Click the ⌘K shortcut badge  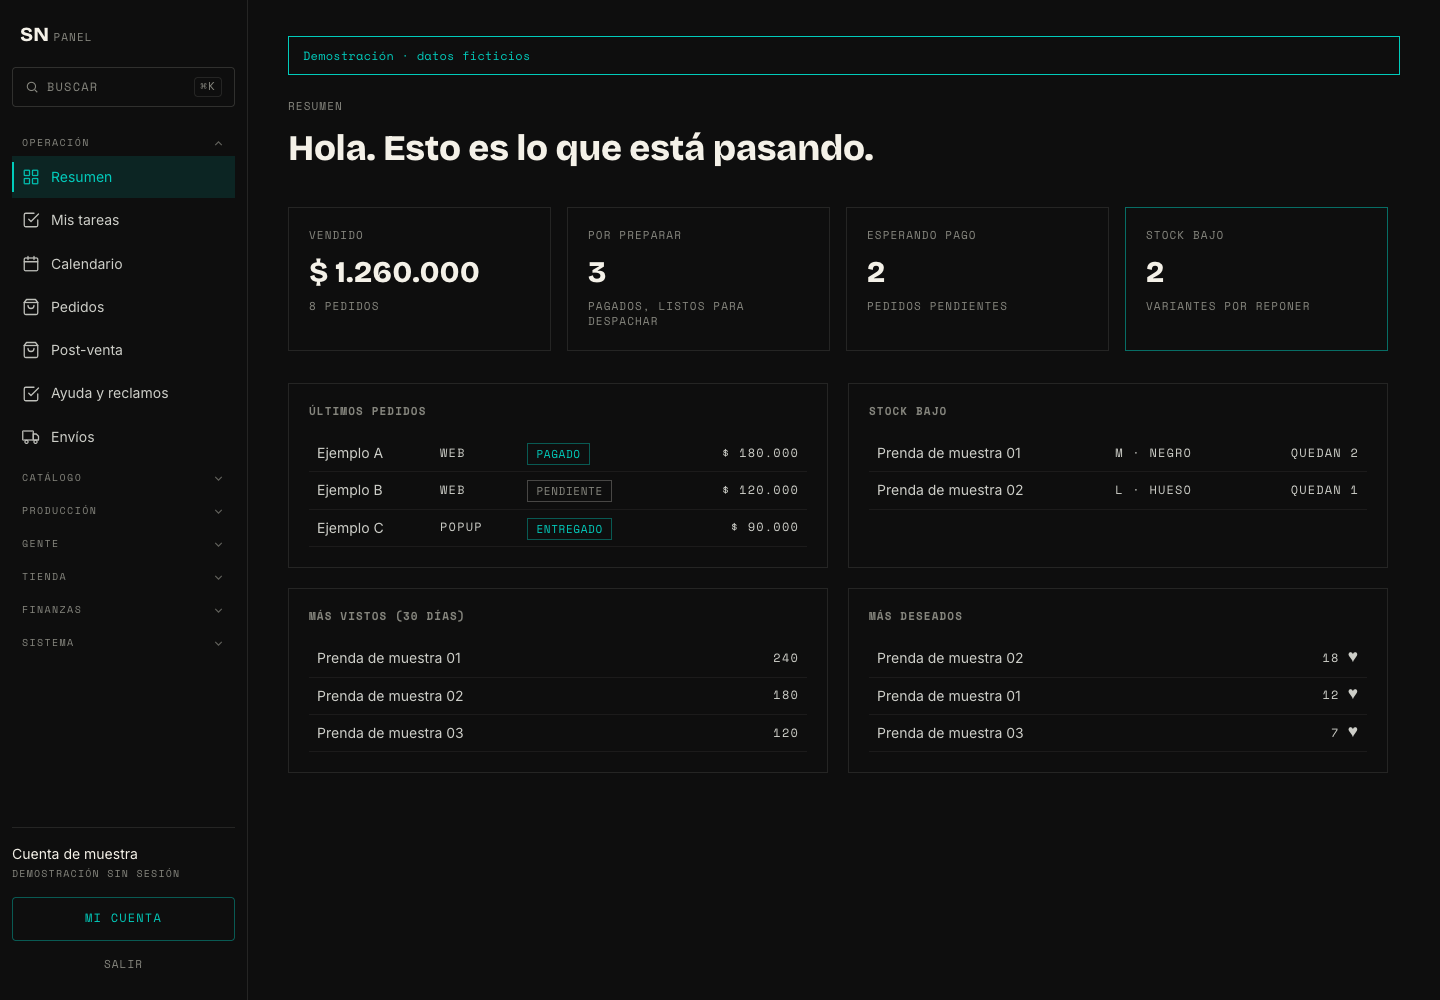[208, 87]
